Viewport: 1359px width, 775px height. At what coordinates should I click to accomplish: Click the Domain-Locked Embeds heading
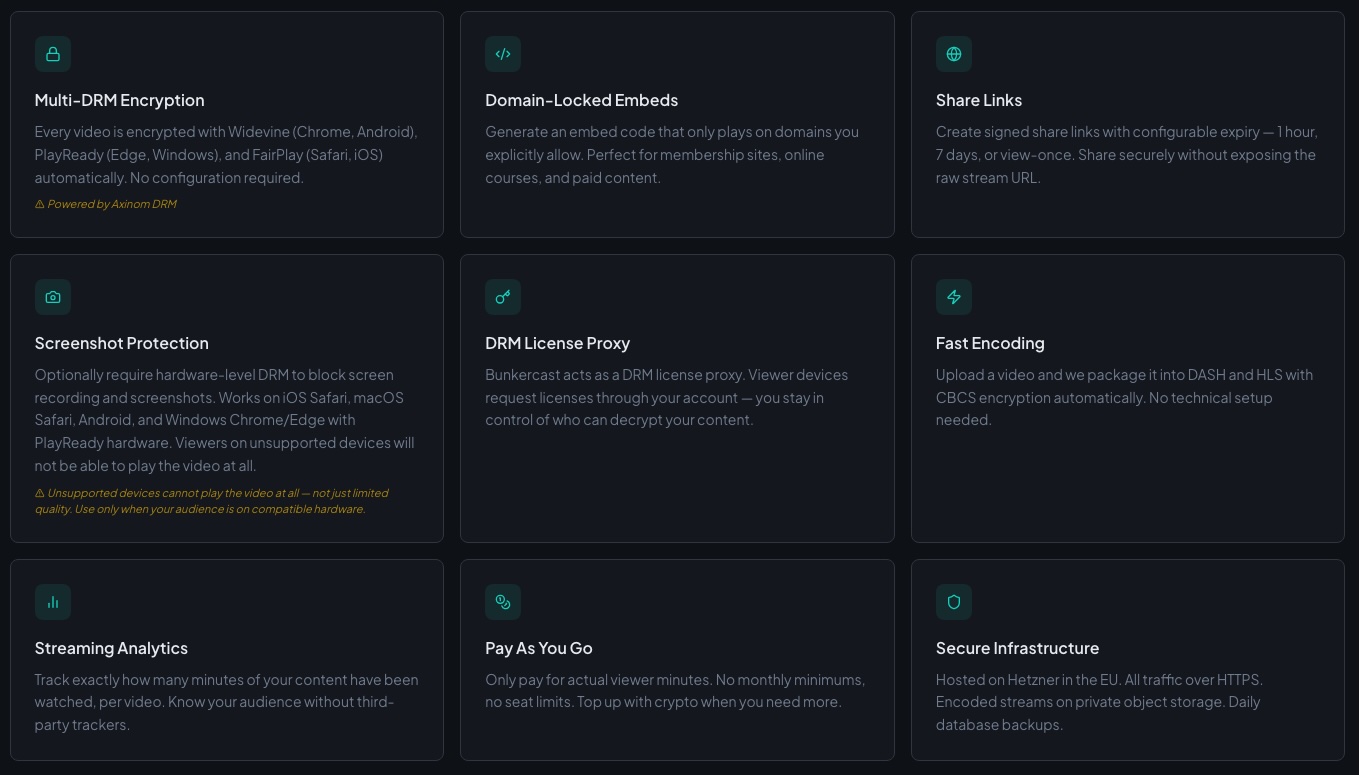pos(581,100)
